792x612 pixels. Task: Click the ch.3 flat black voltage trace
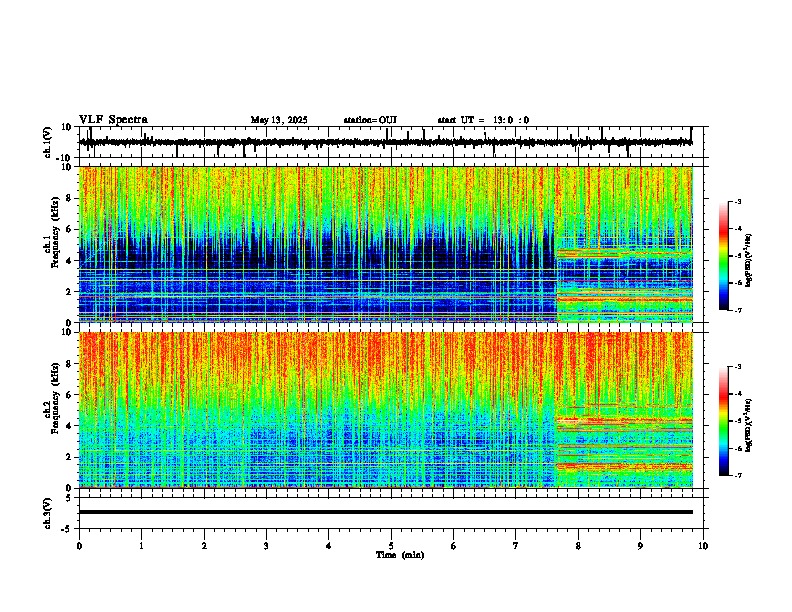click(386, 512)
